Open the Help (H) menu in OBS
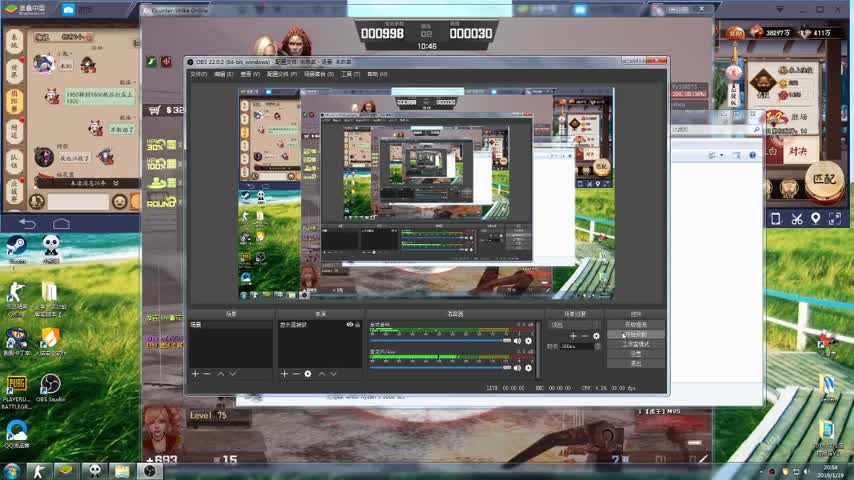Viewport: 854px width, 480px height. [x=377, y=74]
